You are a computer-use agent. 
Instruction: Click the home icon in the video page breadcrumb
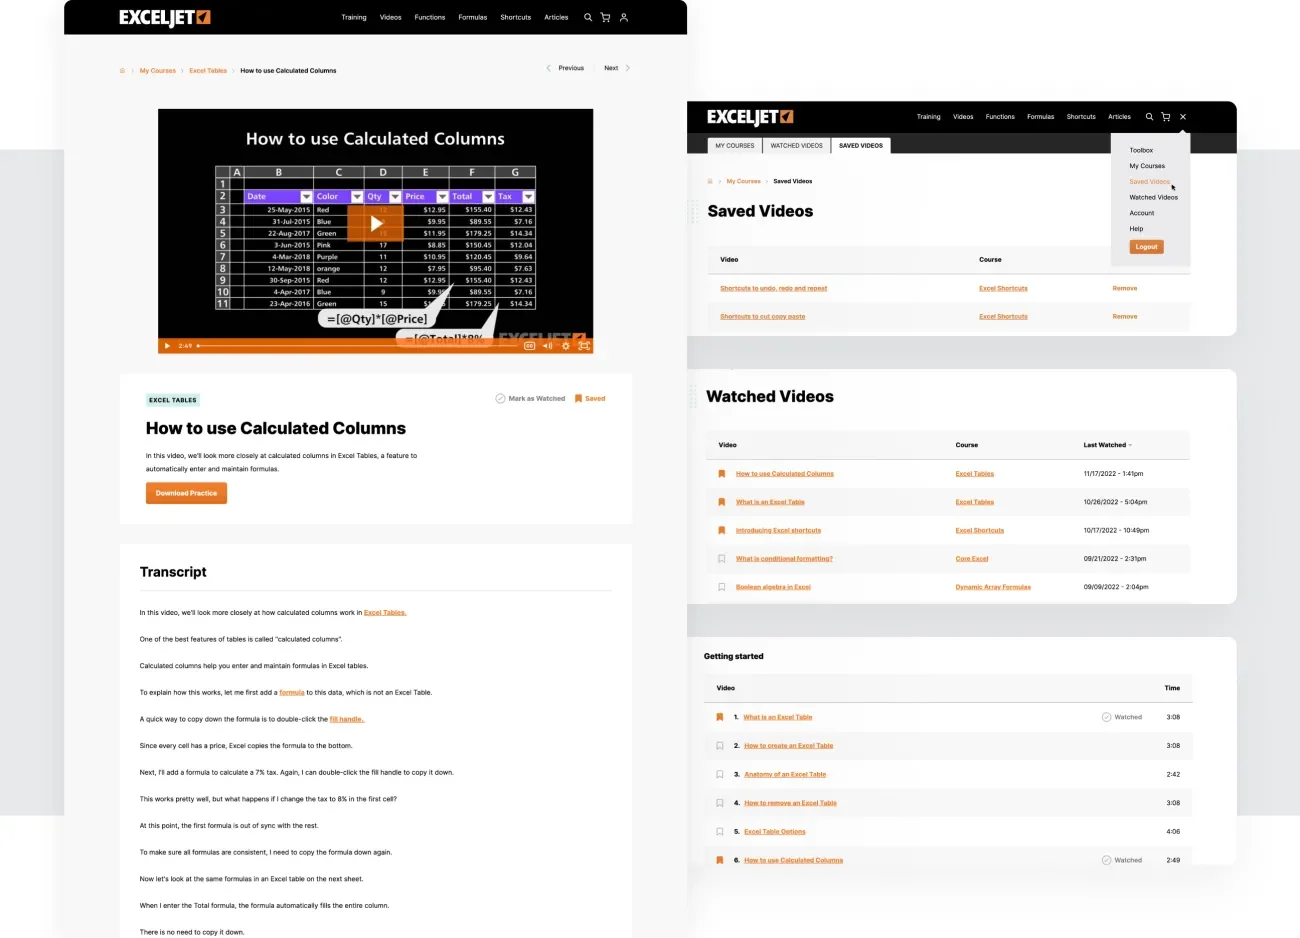coord(122,71)
